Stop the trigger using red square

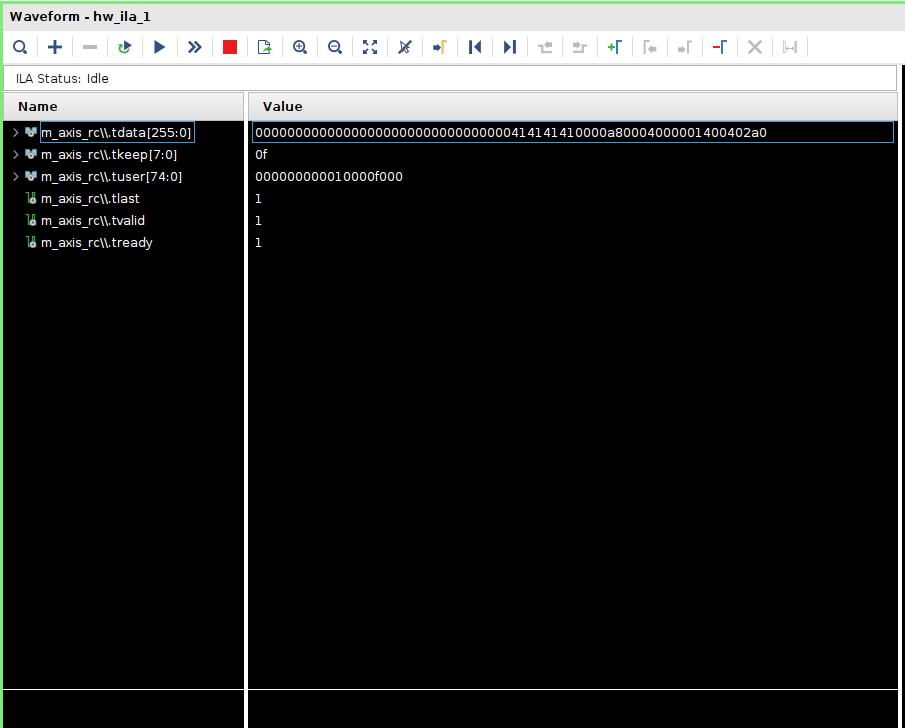[230, 47]
